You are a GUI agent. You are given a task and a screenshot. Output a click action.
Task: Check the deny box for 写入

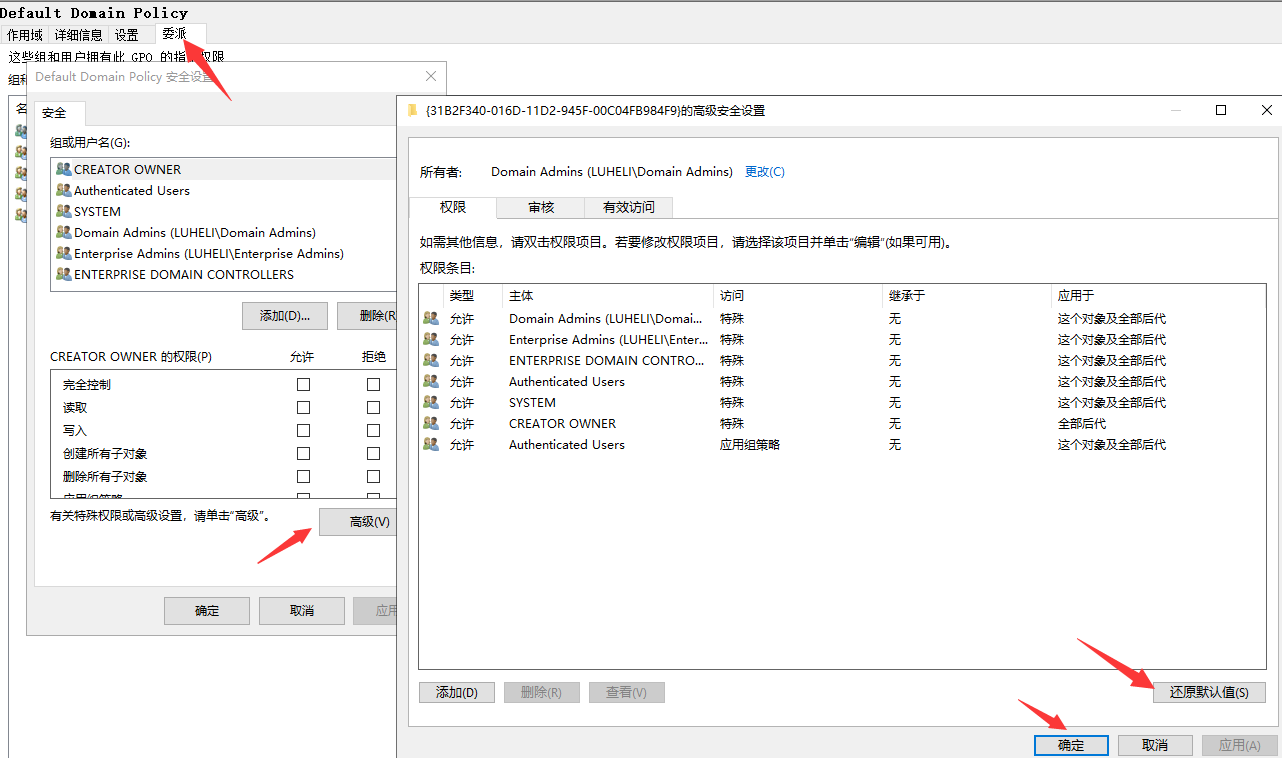tap(373, 430)
